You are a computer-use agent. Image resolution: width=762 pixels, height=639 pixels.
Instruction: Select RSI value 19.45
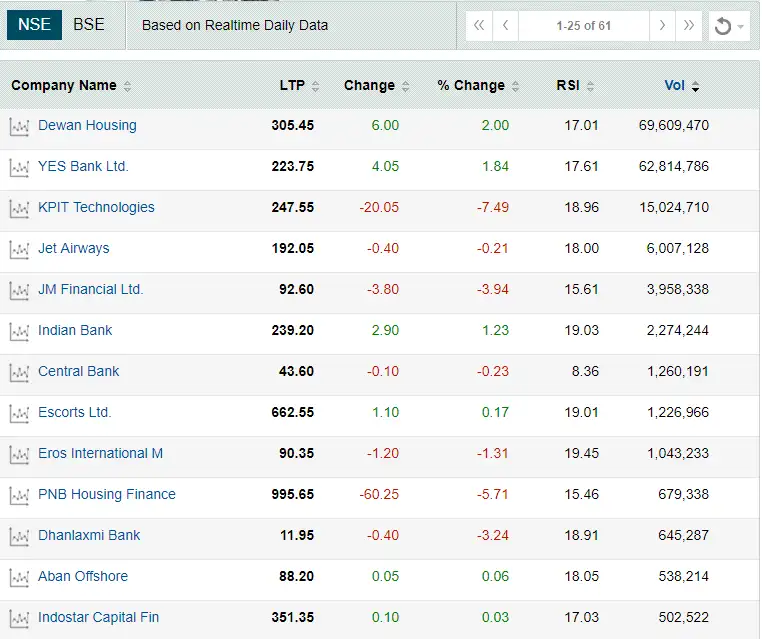pos(581,453)
